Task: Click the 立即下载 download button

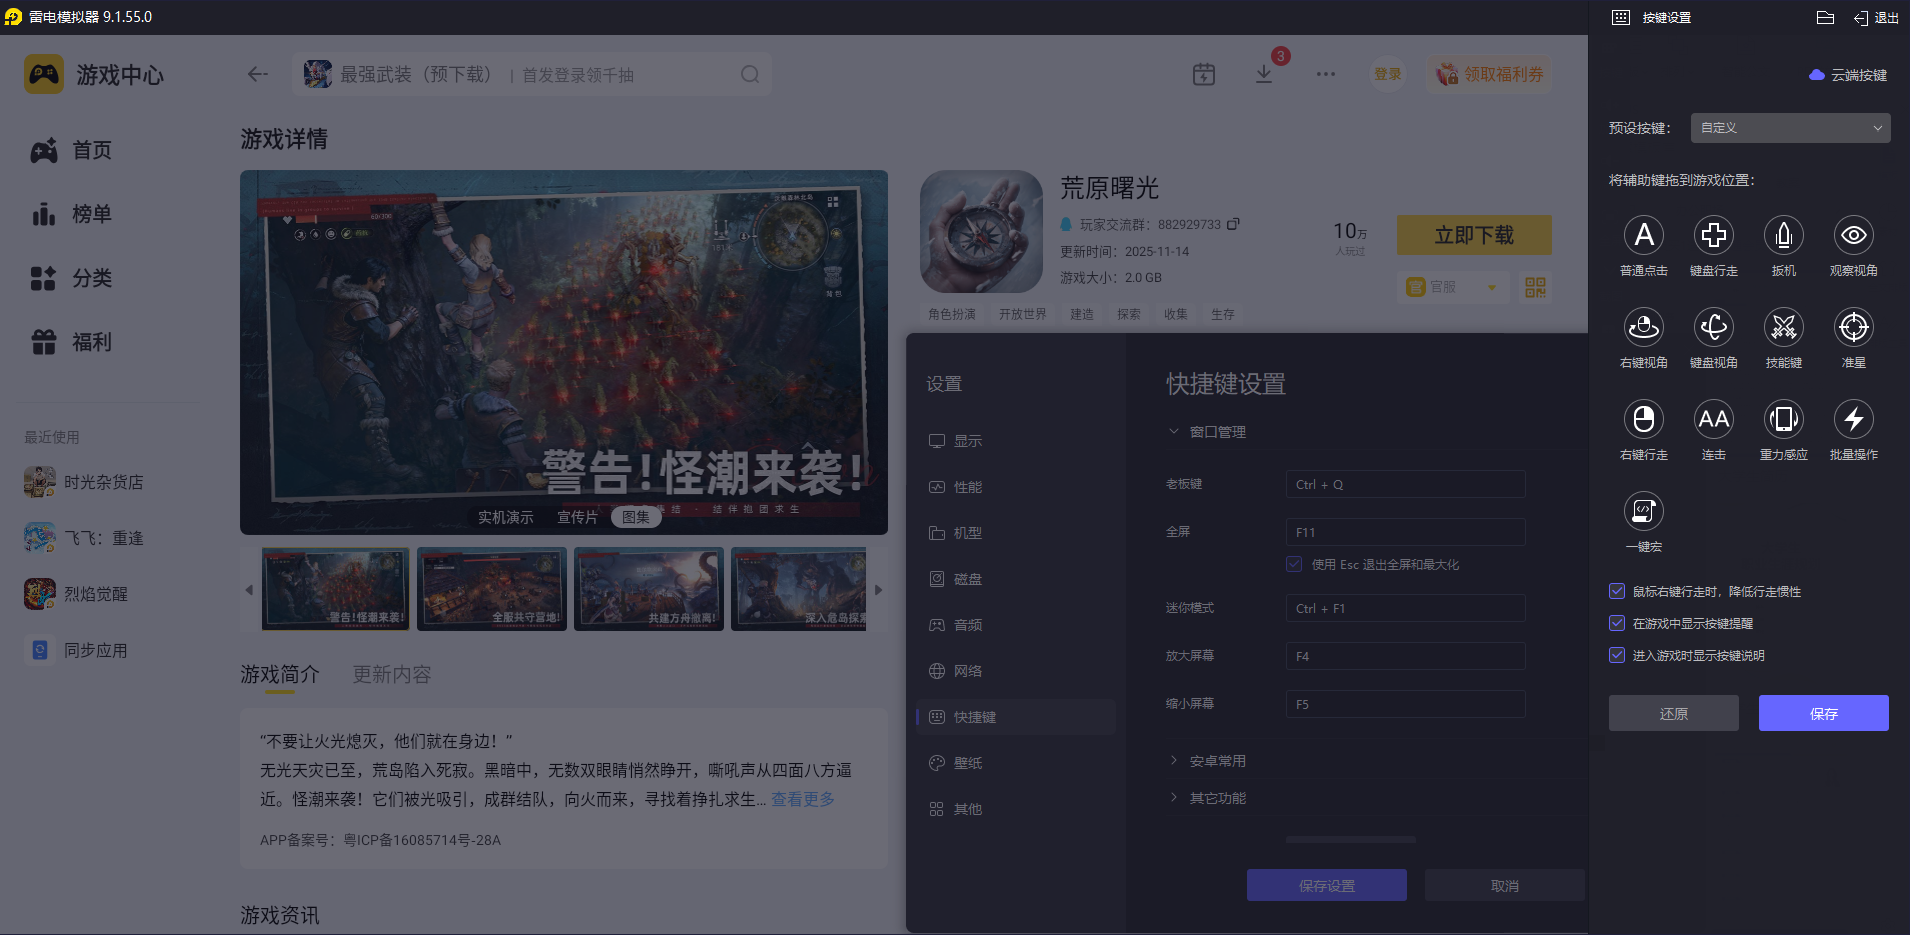Action: pyautogui.click(x=1473, y=234)
